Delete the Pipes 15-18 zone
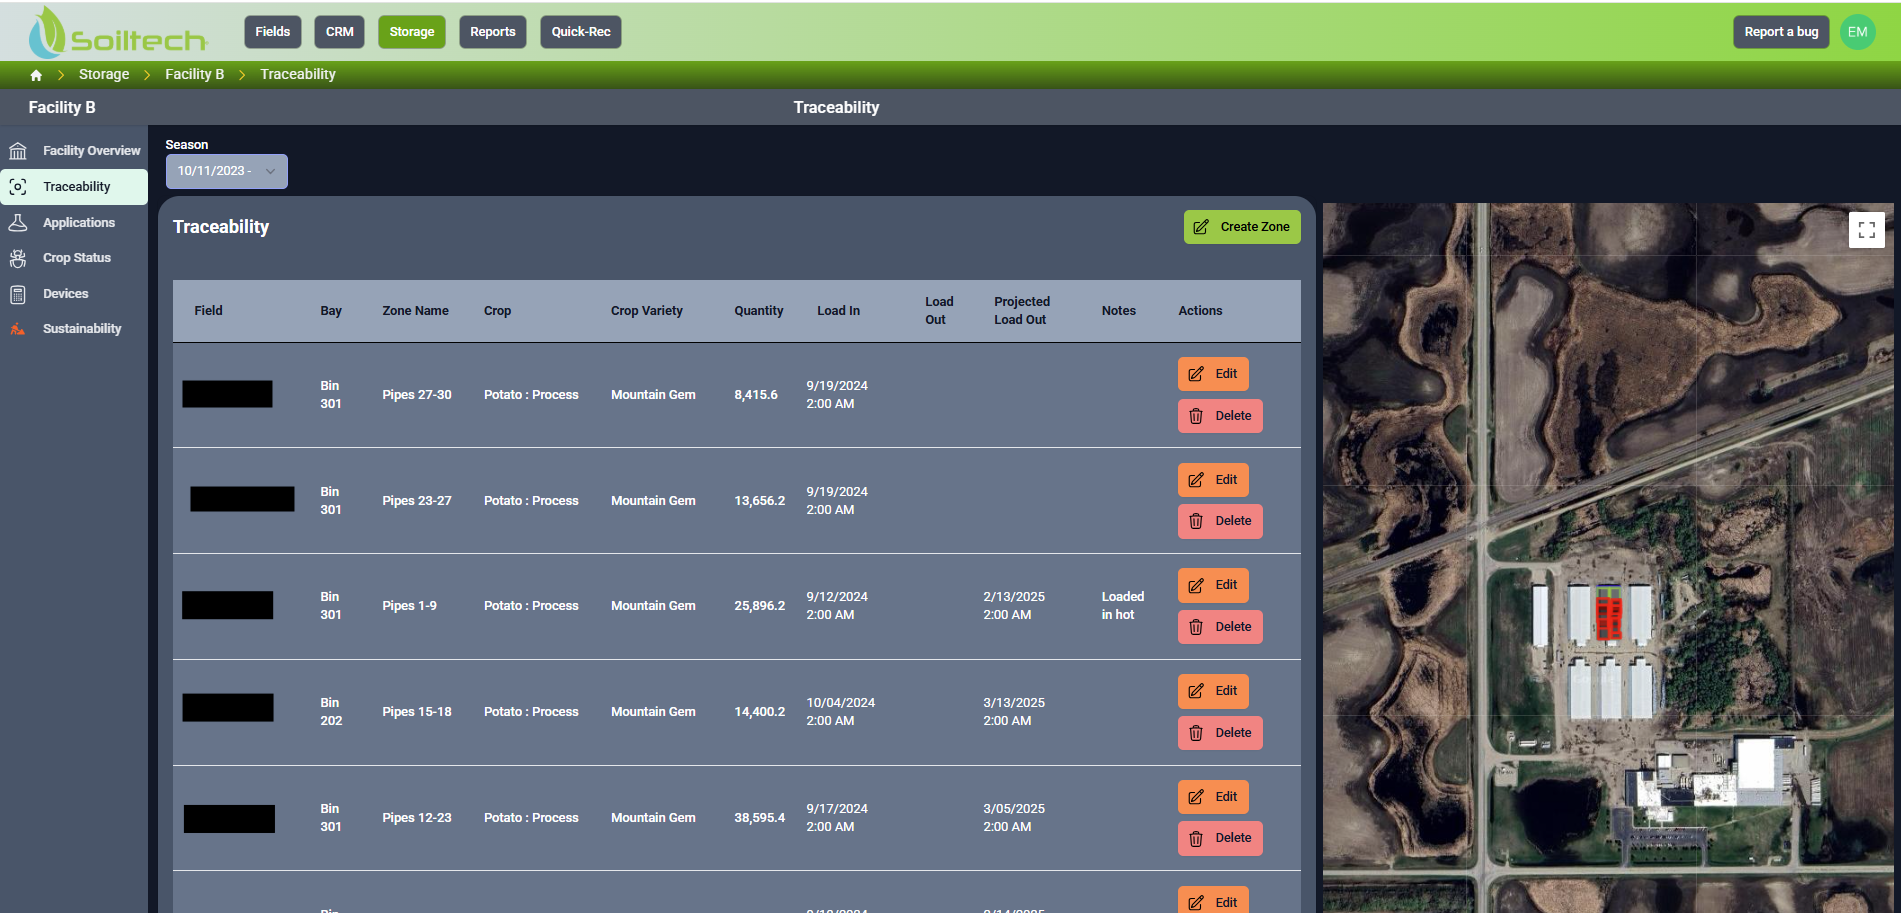 click(1220, 733)
